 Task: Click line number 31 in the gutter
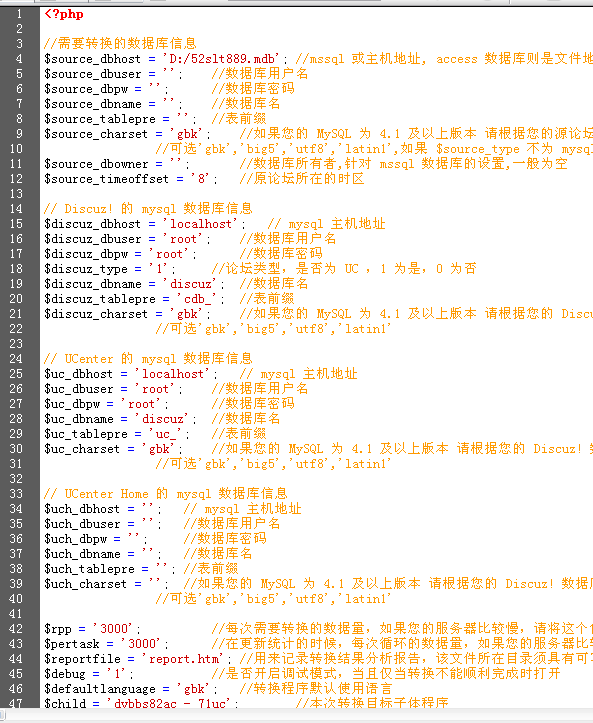click(x=16, y=464)
